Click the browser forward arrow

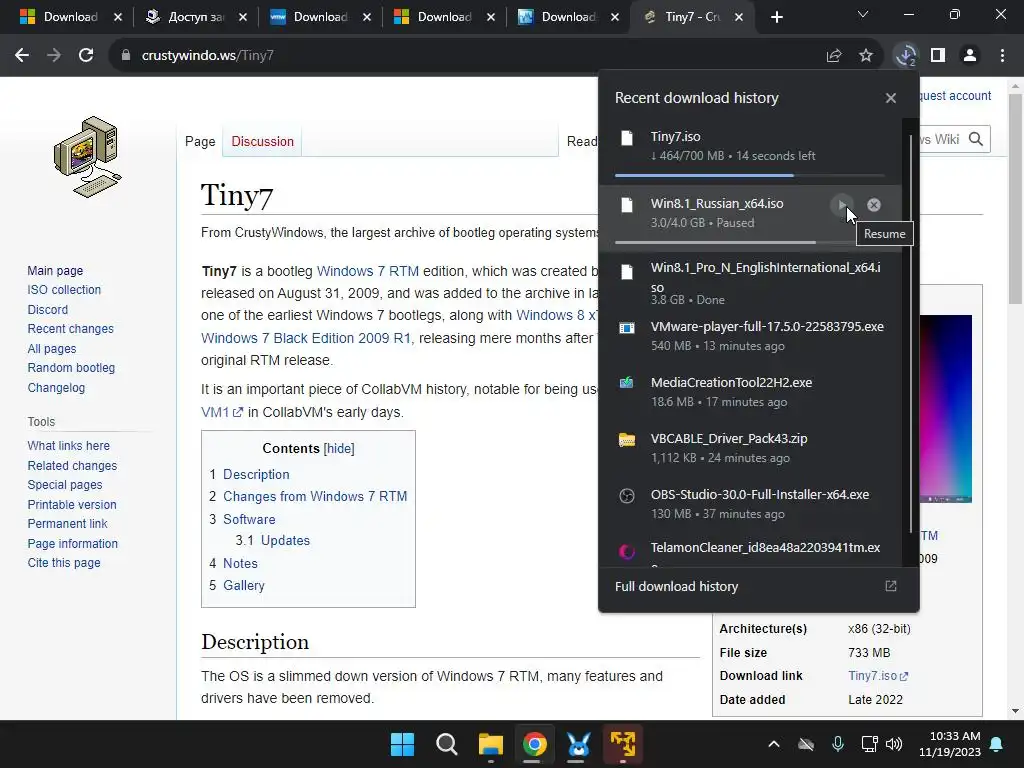point(54,56)
